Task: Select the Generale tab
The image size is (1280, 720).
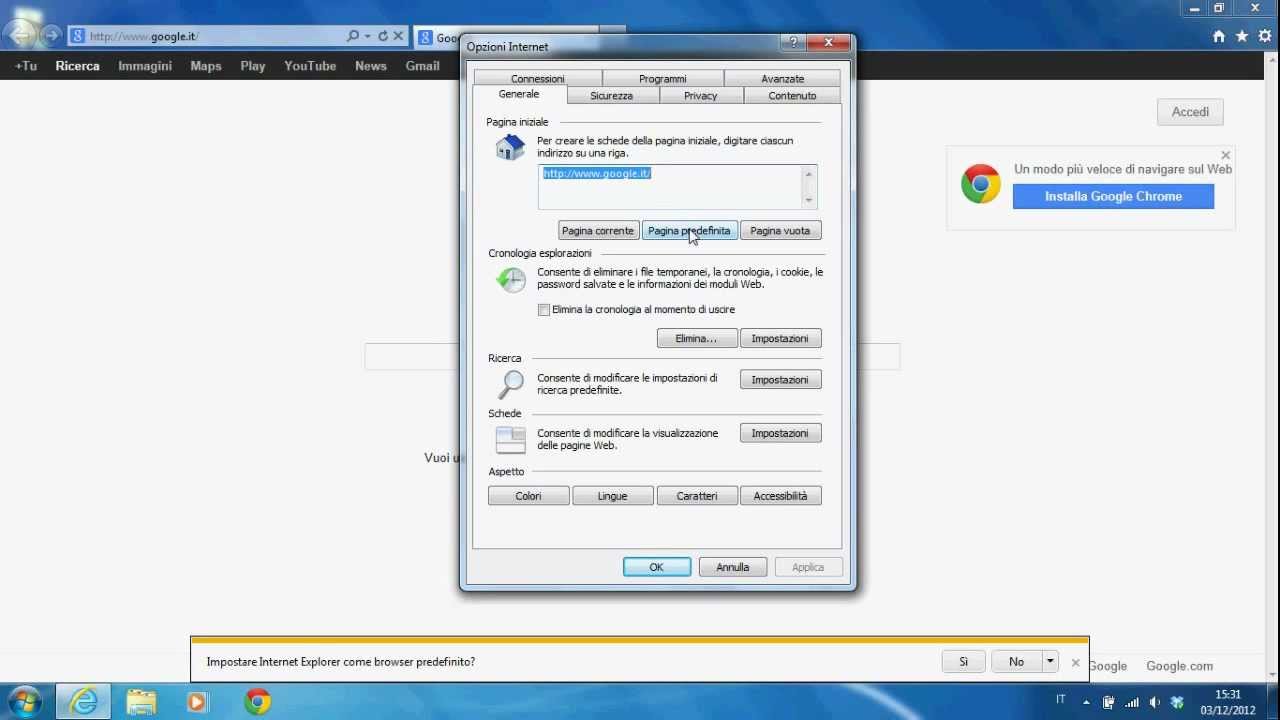Action: coord(519,94)
